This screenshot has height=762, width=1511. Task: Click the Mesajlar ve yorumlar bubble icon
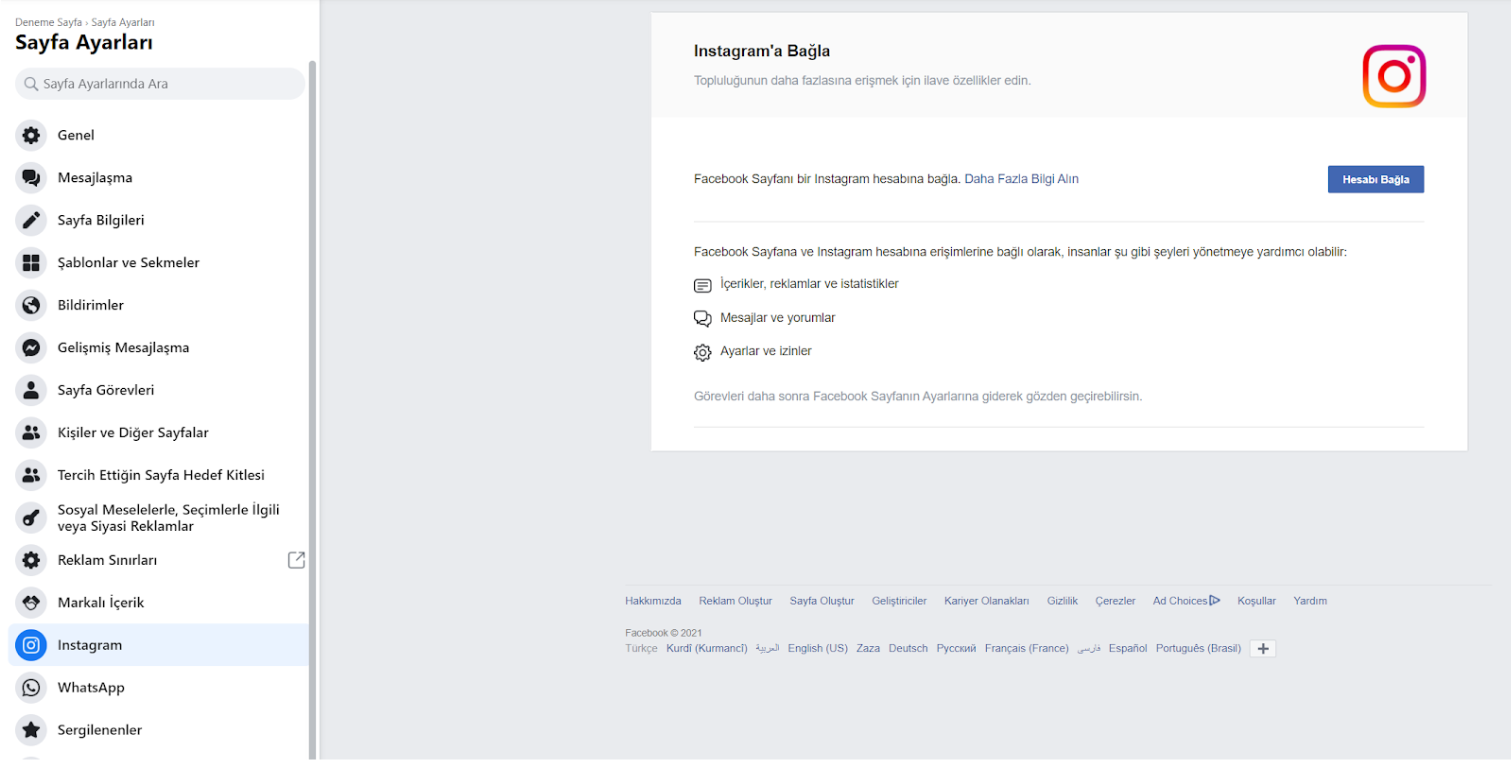point(703,319)
